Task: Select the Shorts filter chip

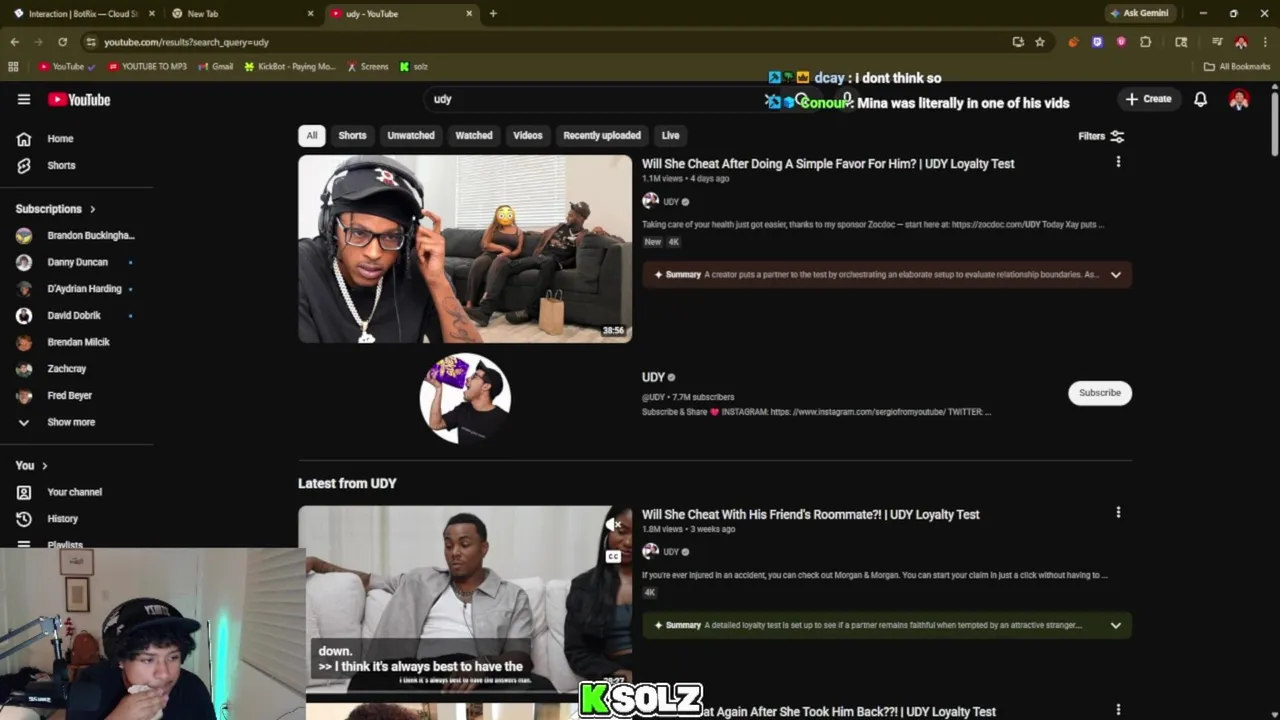Action: point(352,135)
